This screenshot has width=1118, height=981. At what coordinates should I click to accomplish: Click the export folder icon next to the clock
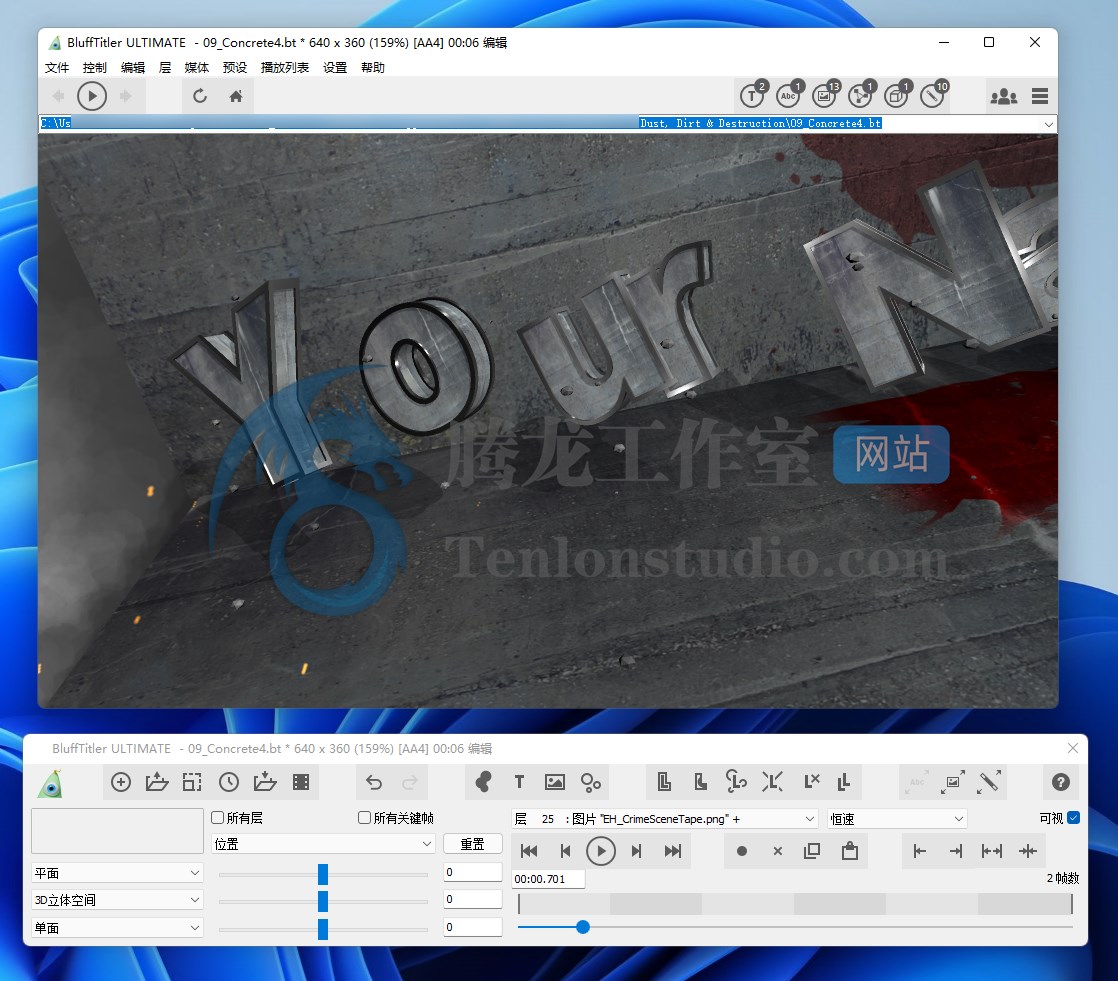265,782
